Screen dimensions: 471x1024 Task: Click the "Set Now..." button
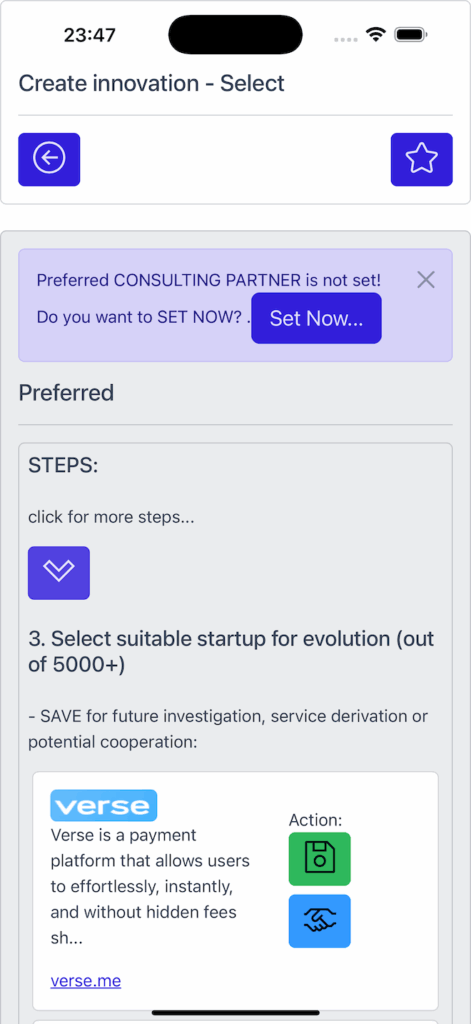pos(316,318)
